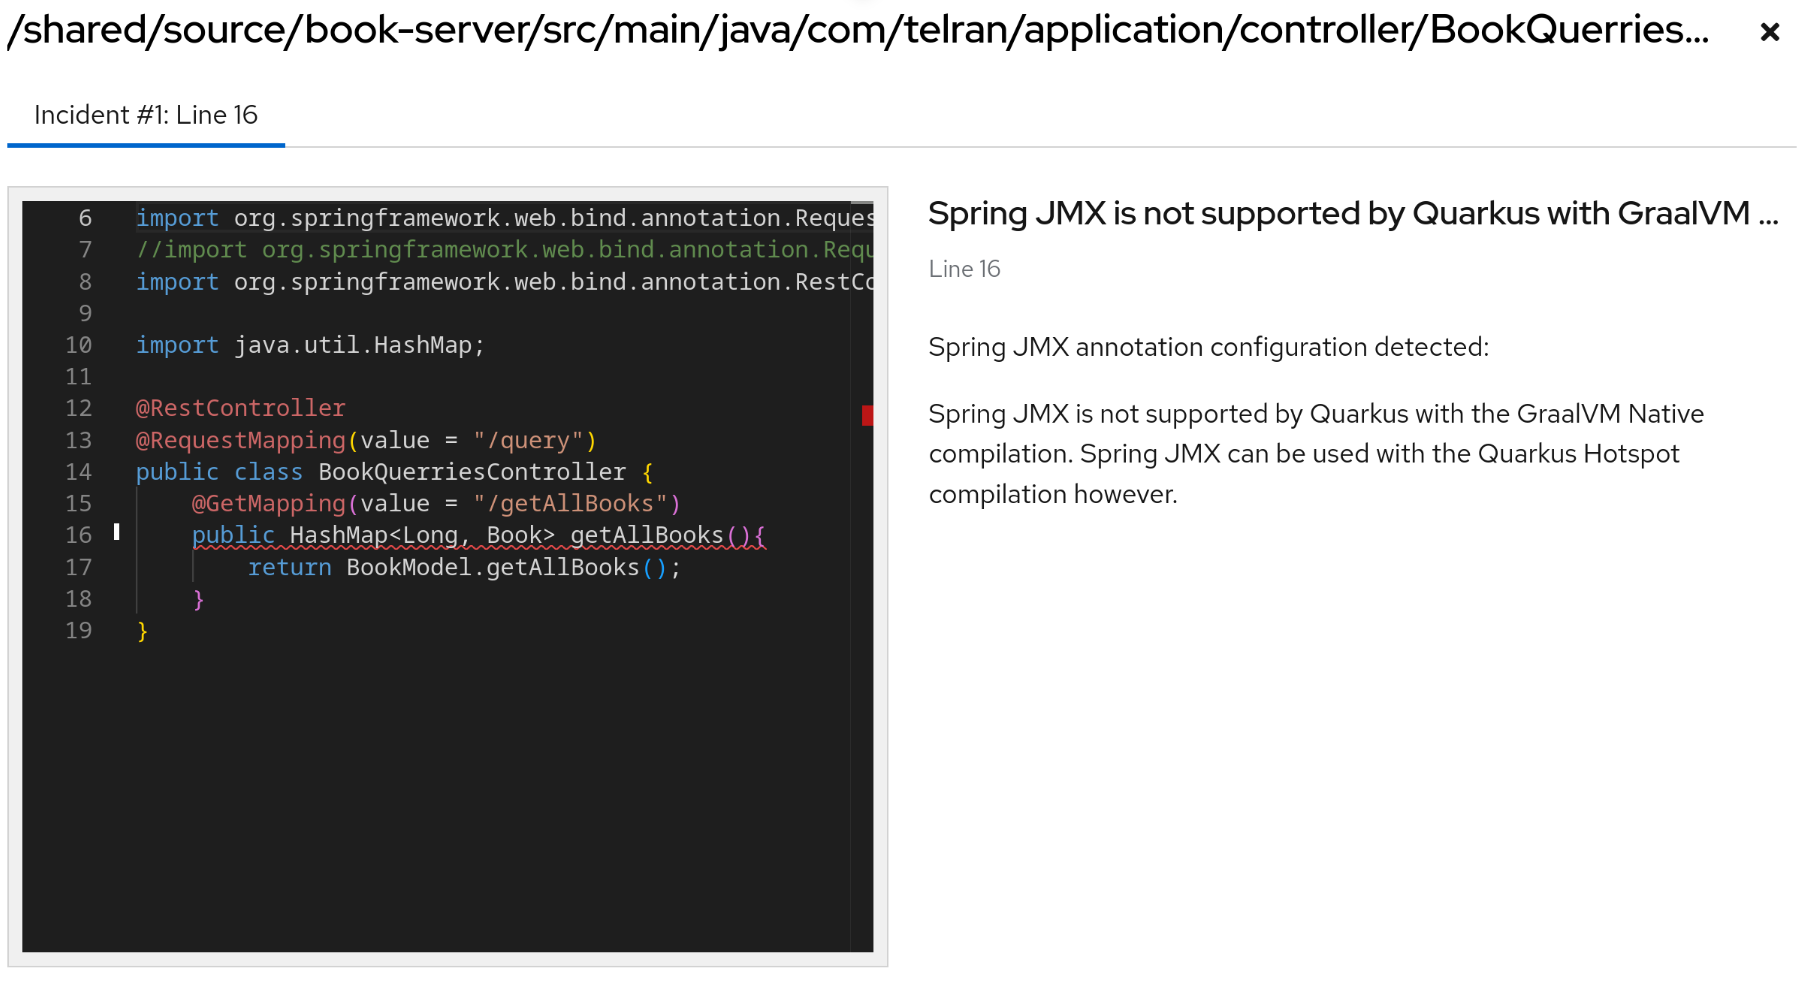1810x988 pixels.
Task: Click the warning glyph beside line 16
Action: [x=117, y=532]
